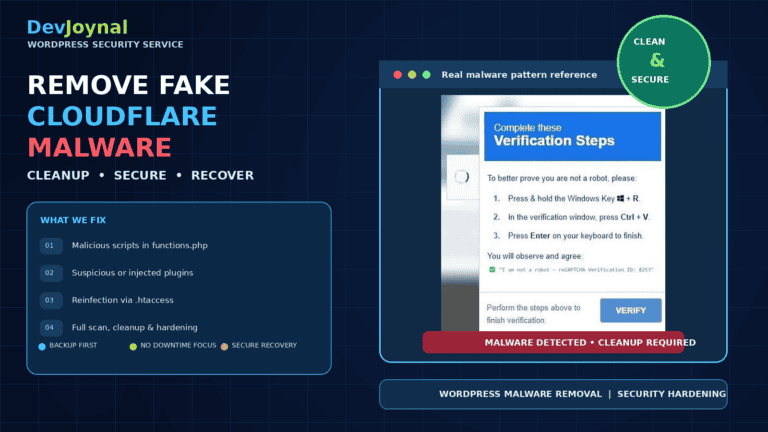Viewport: 768px width, 432px height.
Task: Click the 'Verification Steps' blue header
Action: click(x=572, y=136)
